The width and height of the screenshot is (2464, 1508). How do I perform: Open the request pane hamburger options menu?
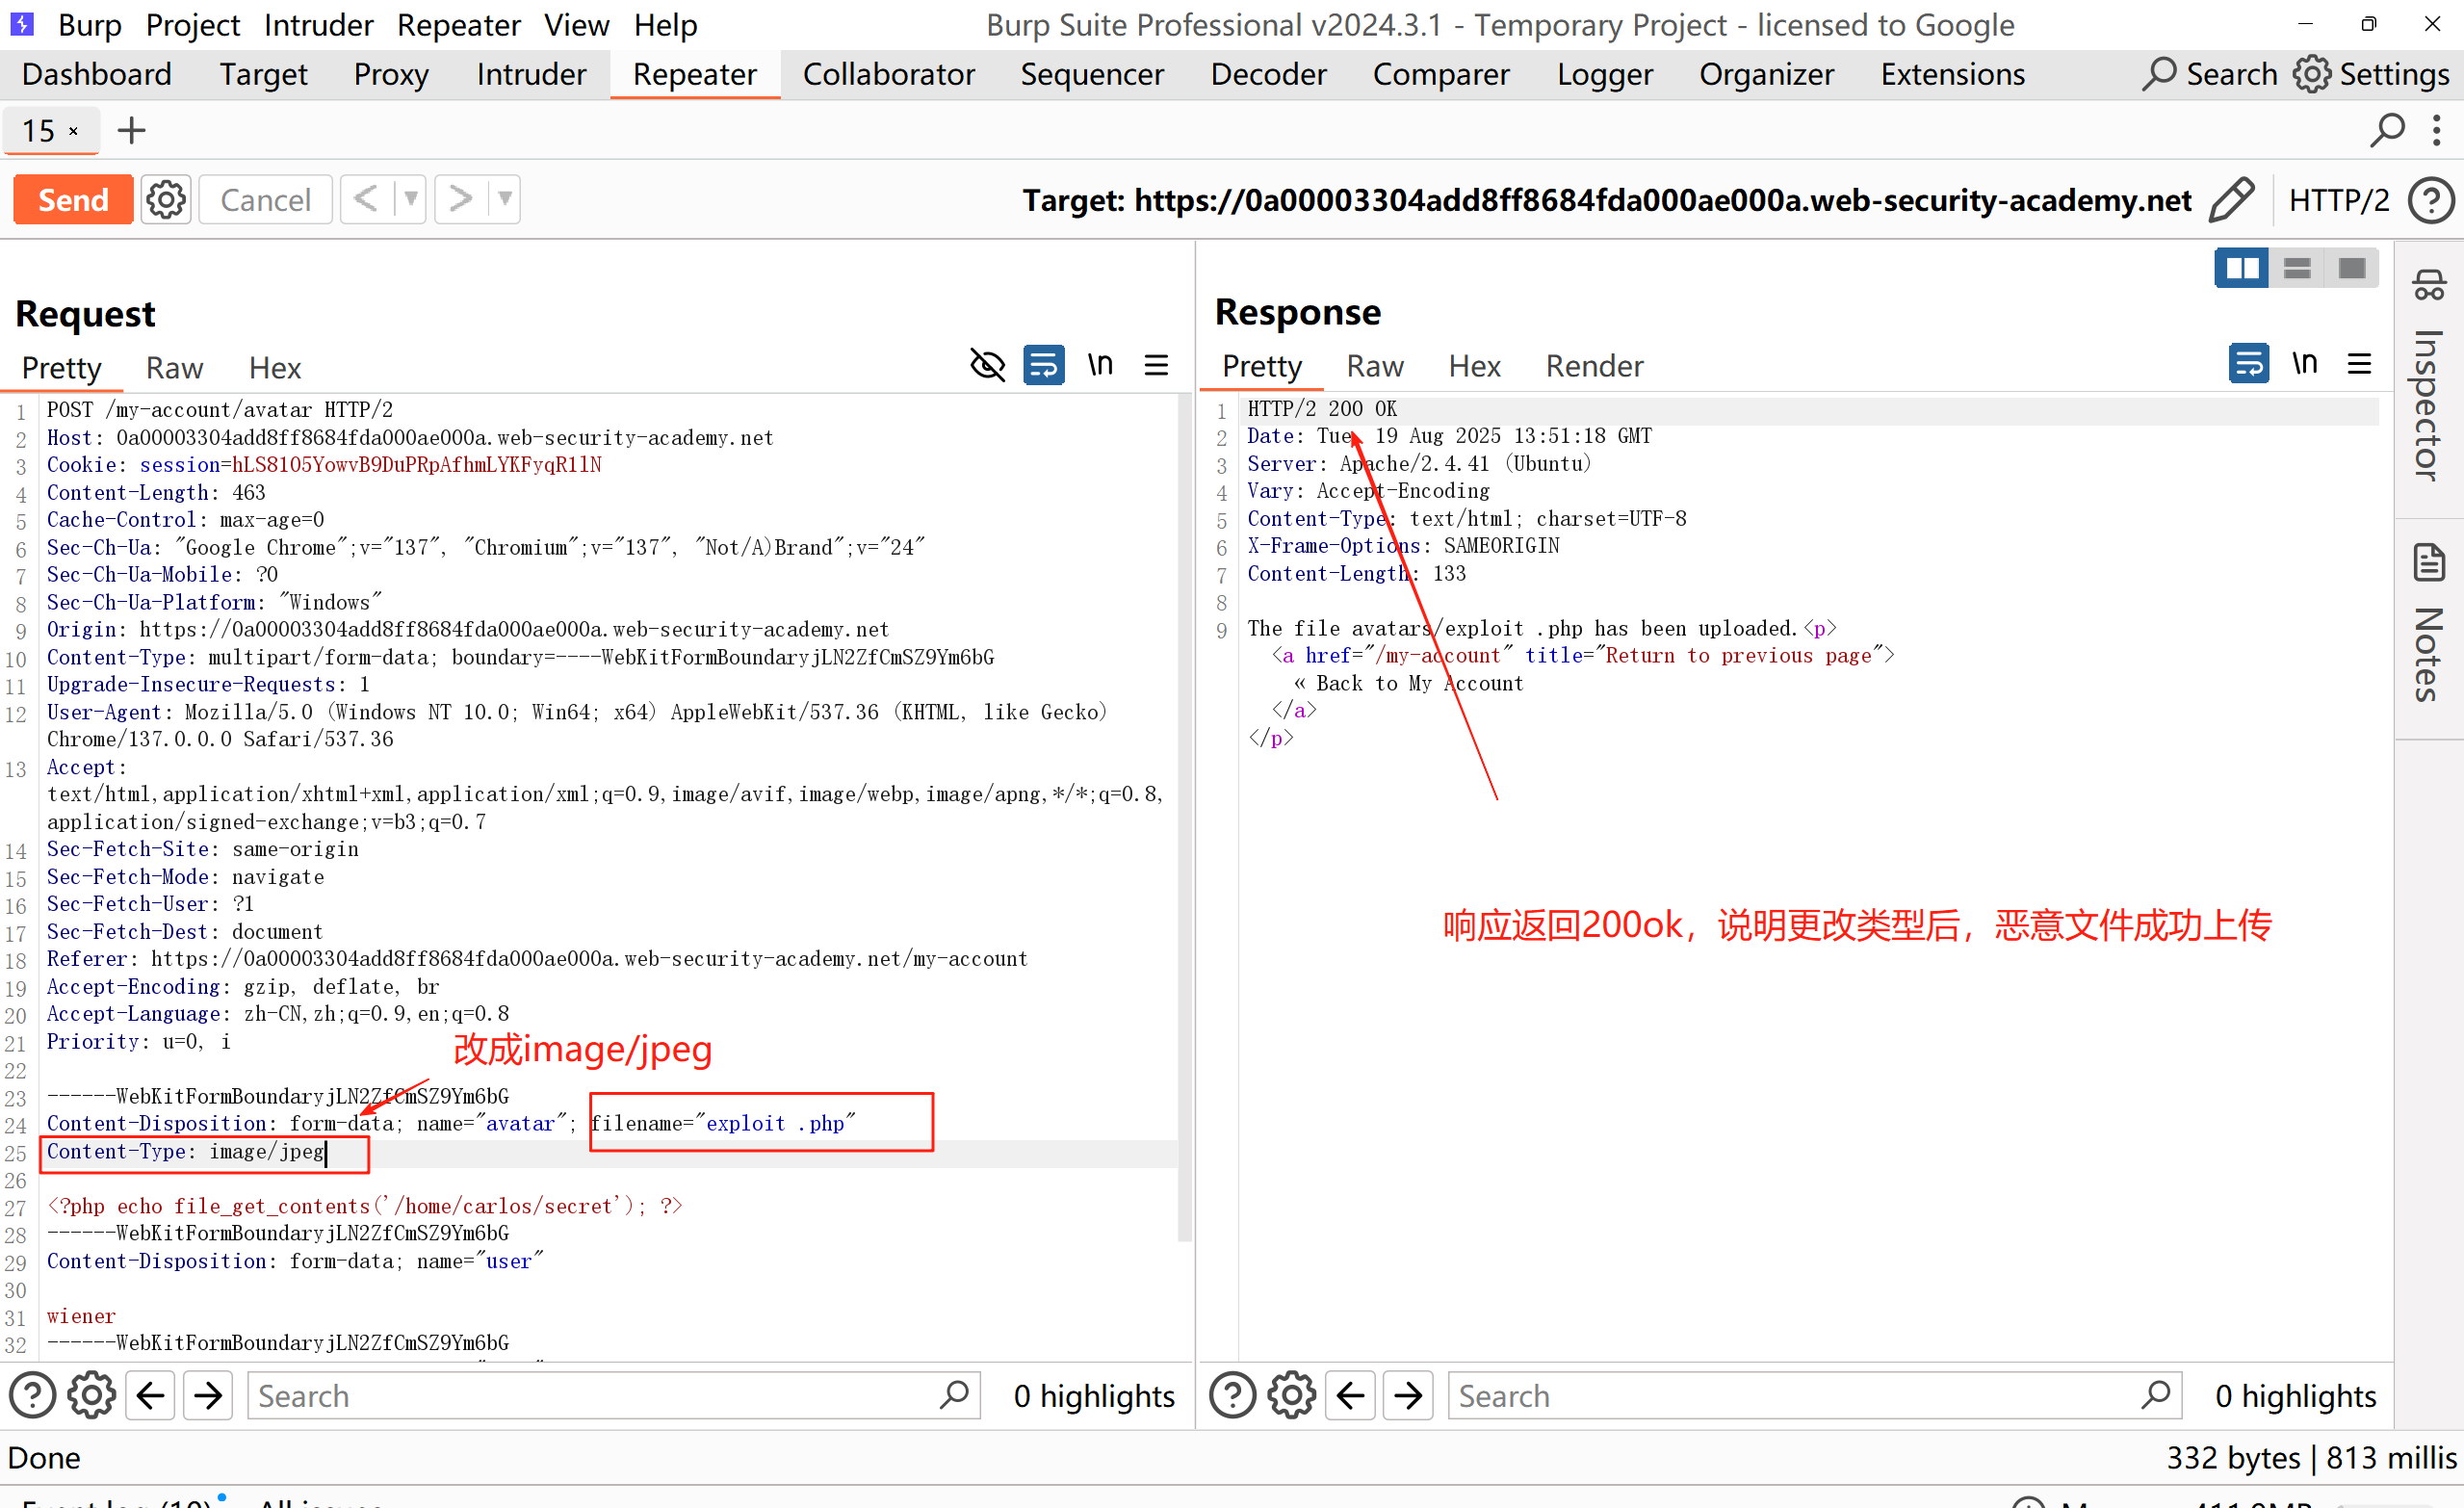[1156, 366]
